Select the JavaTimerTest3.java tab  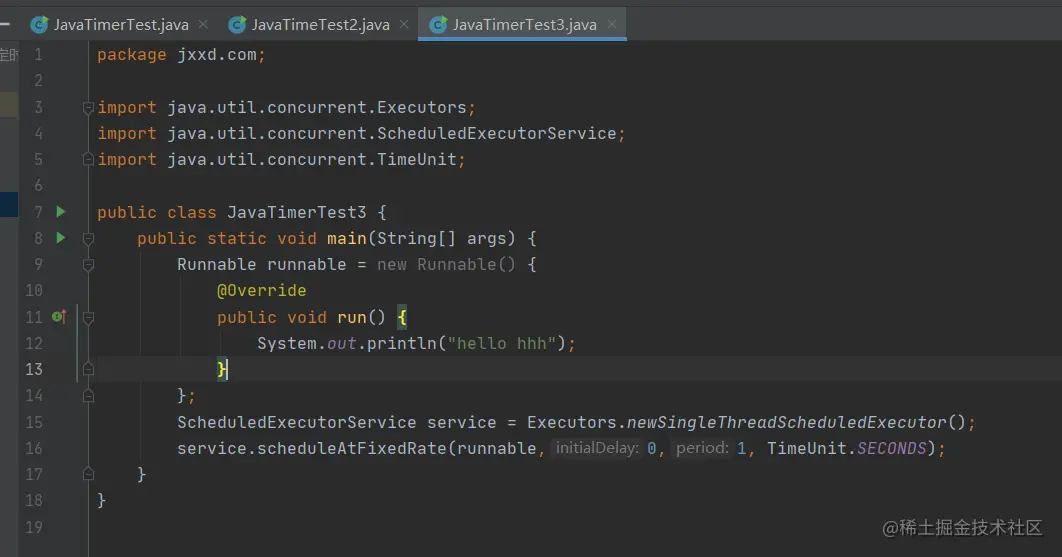pyautogui.click(x=524, y=25)
